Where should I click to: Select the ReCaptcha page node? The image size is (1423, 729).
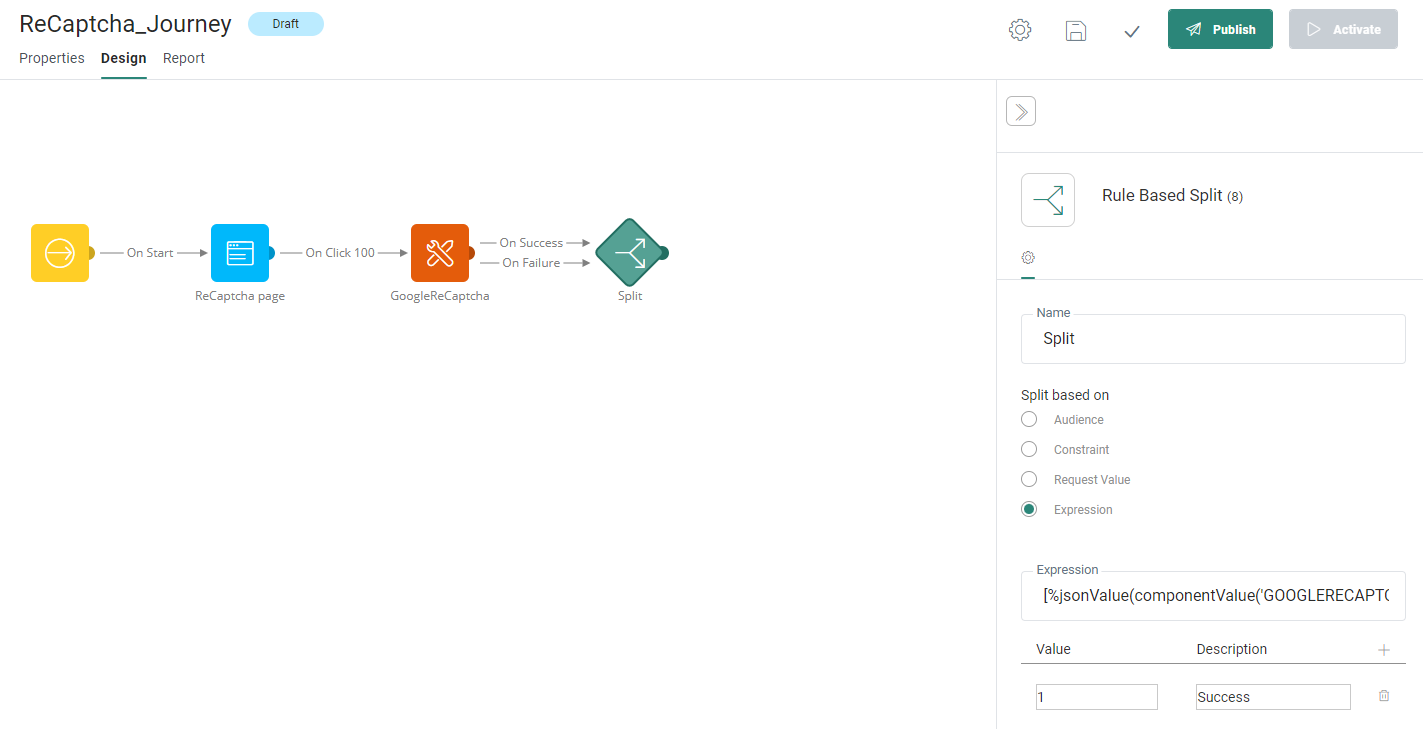pyautogui.click(x=240, y=253)
